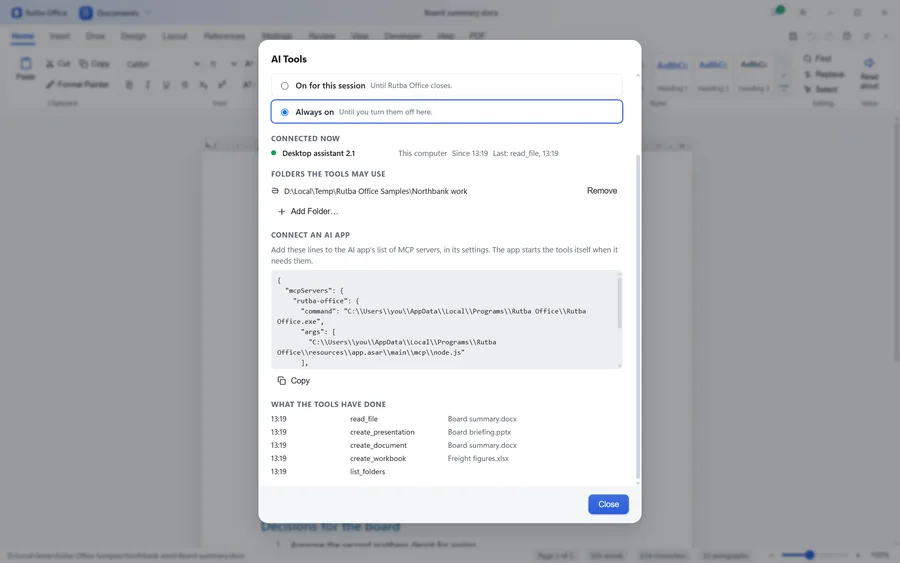Click the ribbon Copy icon in Clipboard group
The height and width of the screenshot is (563, 900).
pyautogui.click(x=84, y=64)
